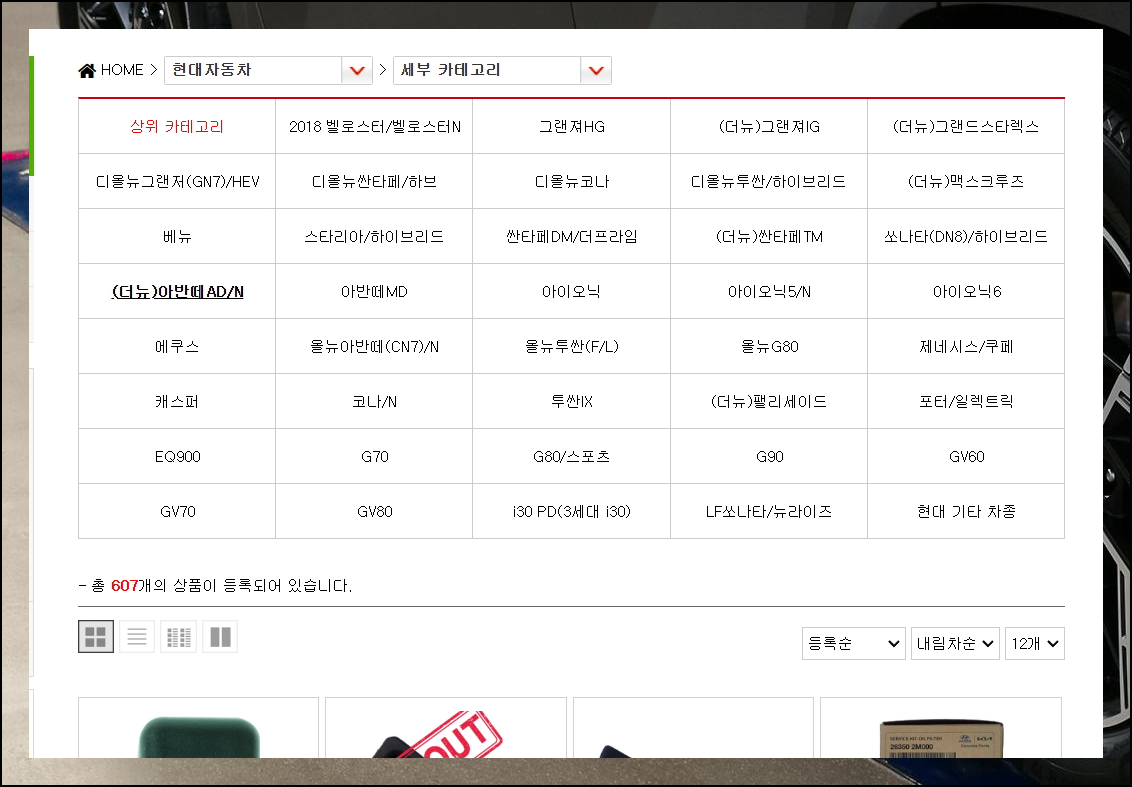
Task: Select 2018 벨로스터/벨로스터N category
Action: [375, 126]
